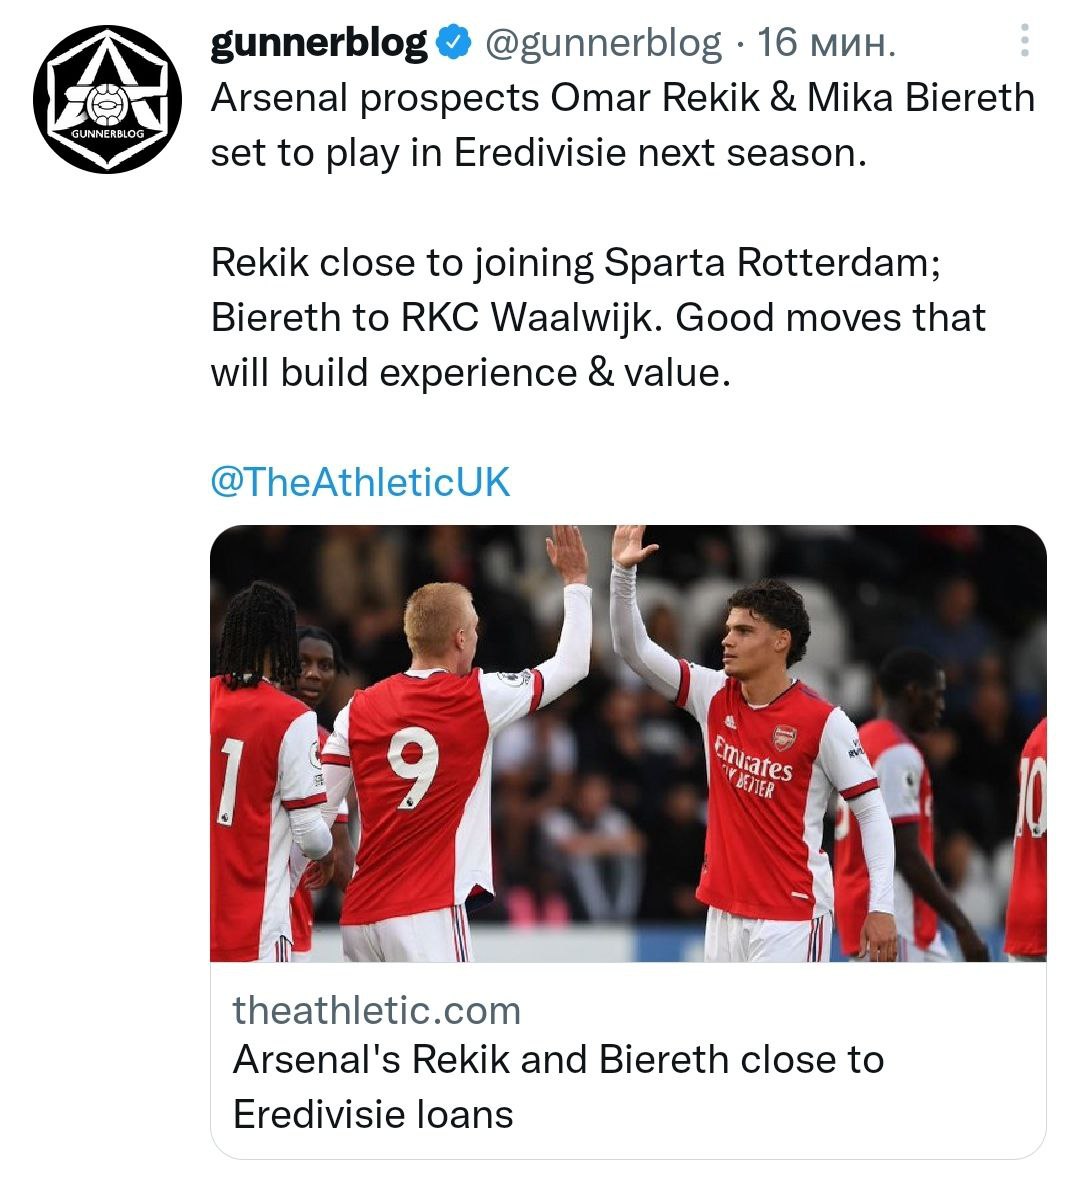Click the gunnerblog display name
The image size is (1080, 1191).
tap(319, 43)
